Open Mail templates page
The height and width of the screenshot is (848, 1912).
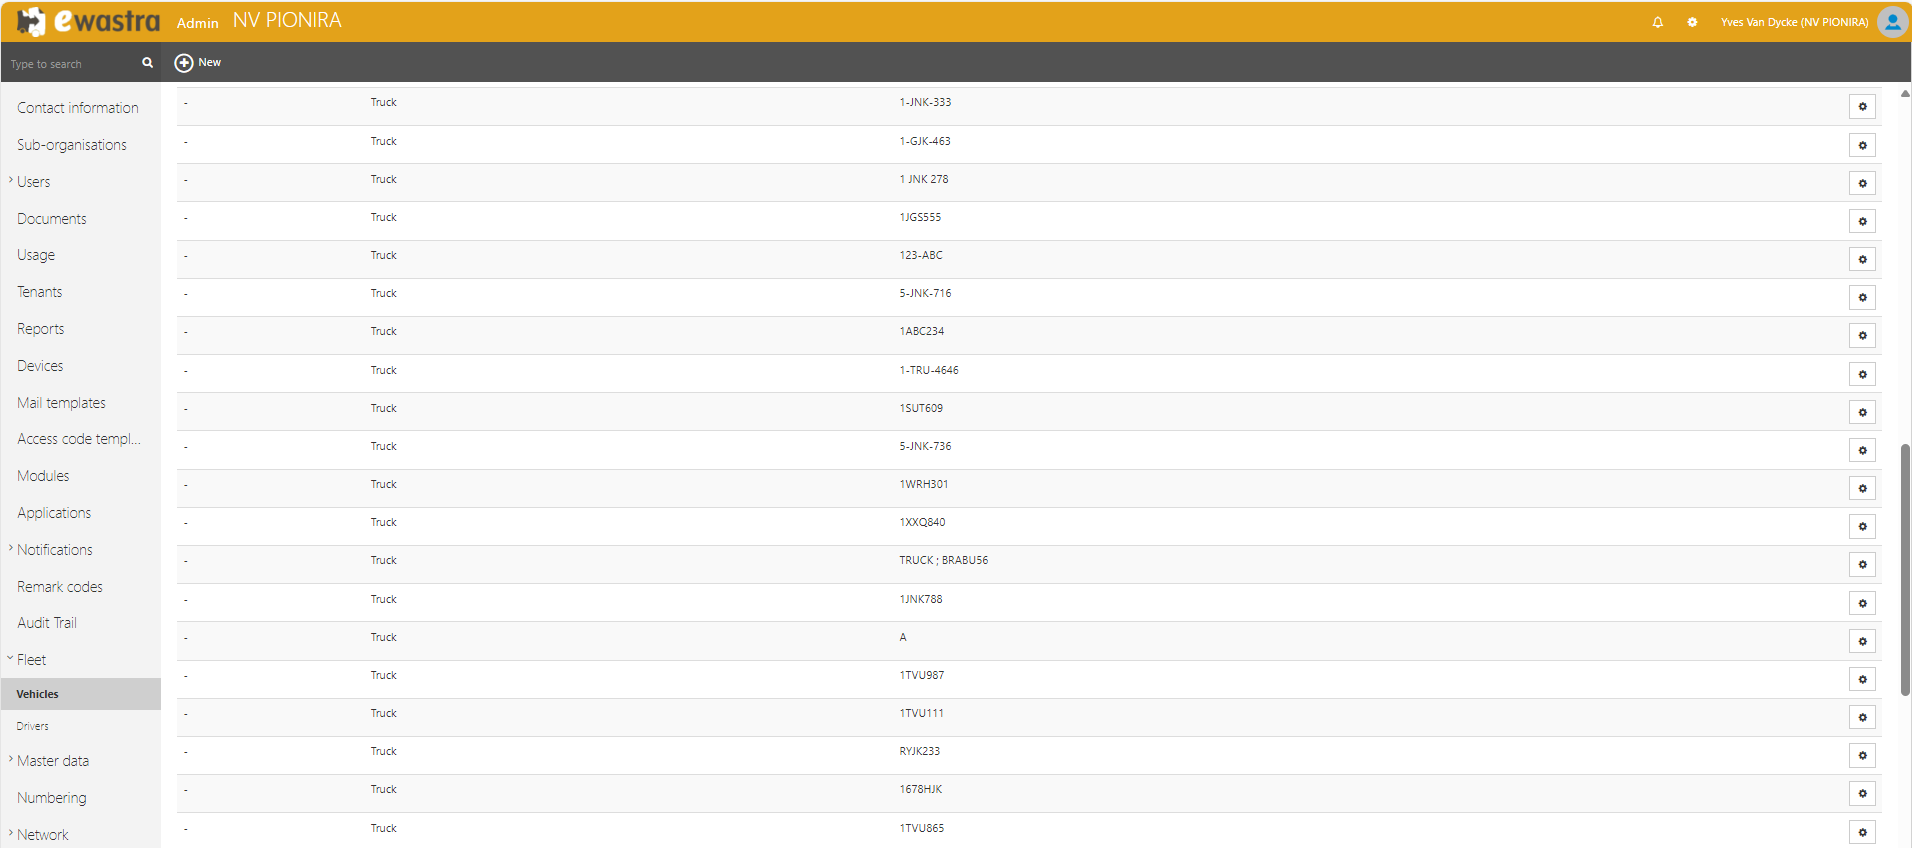pos(61,403)
